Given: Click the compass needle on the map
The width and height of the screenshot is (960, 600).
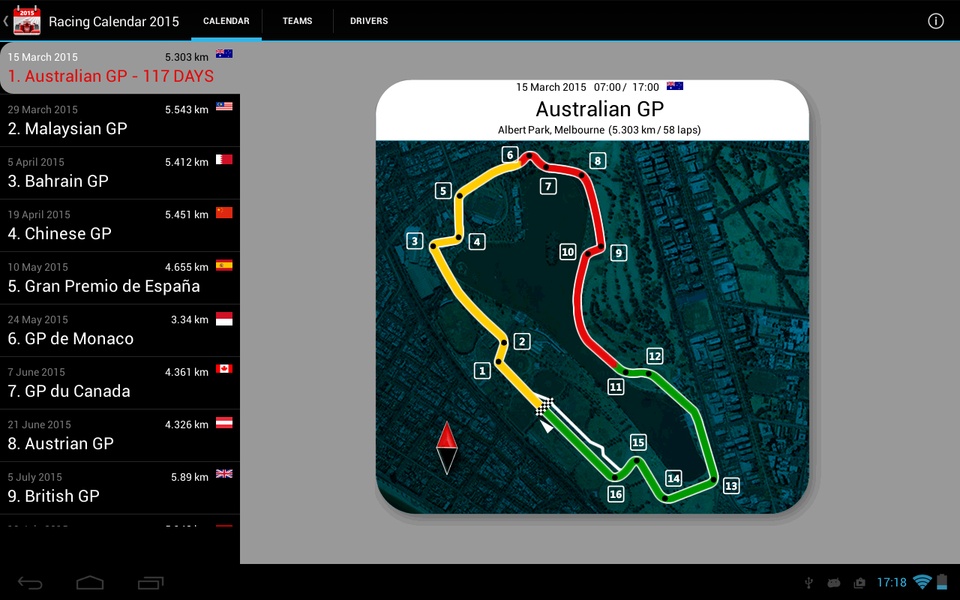Looking at the screenshot, I should tap(447, 448).
